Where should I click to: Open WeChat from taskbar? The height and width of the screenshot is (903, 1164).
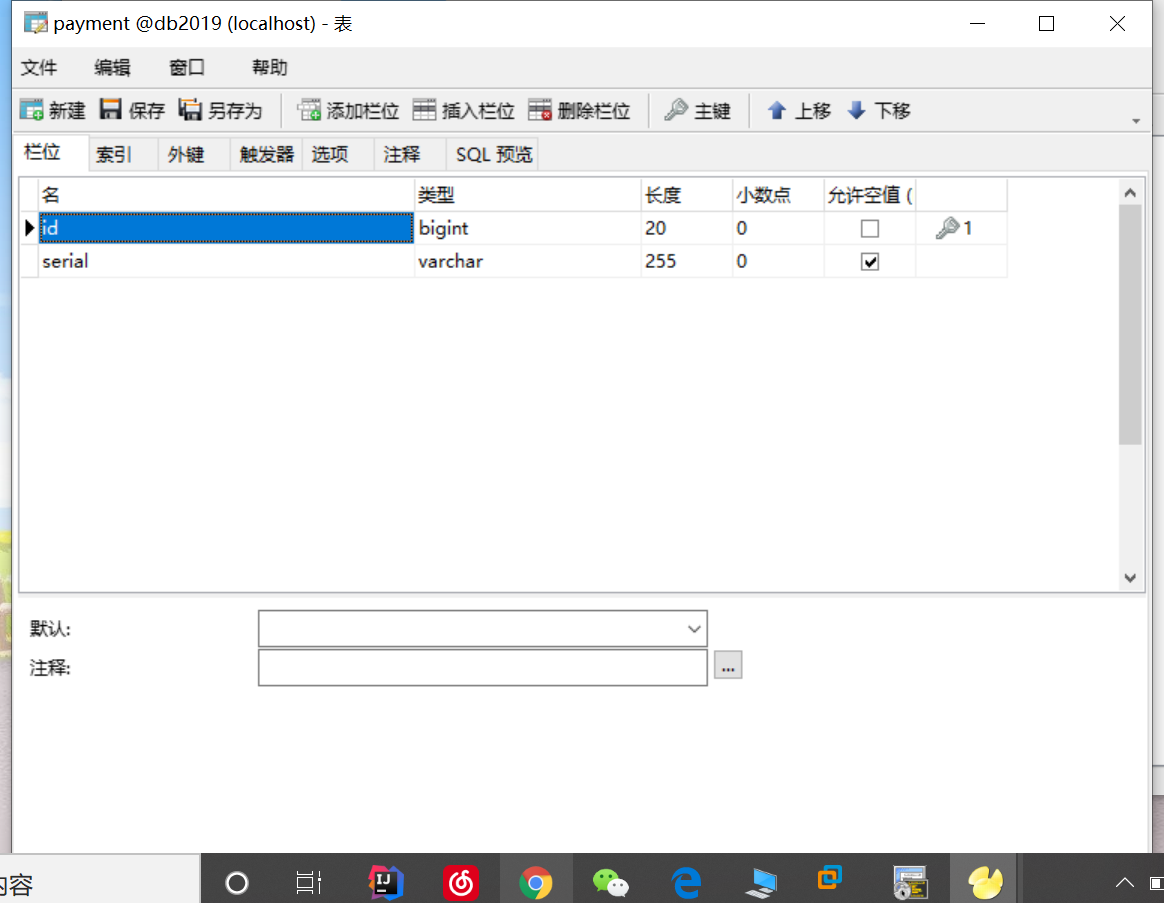(x=611, y=883)
